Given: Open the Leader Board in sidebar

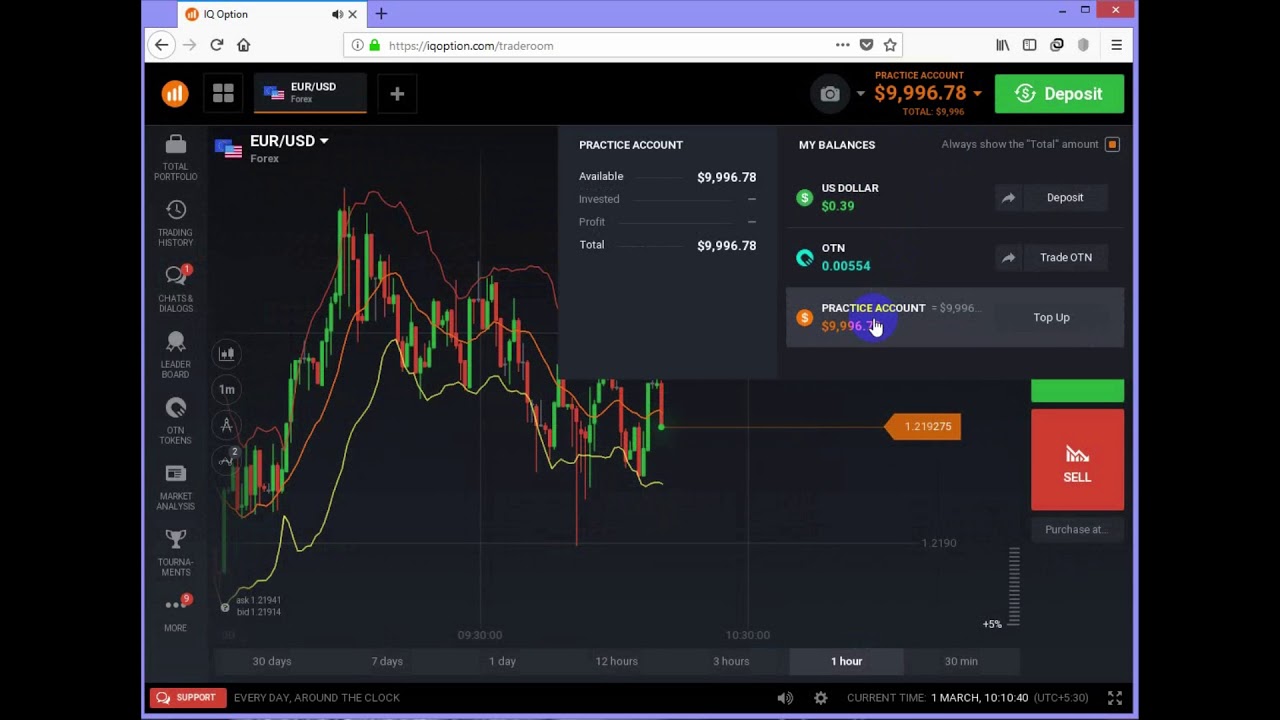Looking at the screenshot, I should pos(175,355).
